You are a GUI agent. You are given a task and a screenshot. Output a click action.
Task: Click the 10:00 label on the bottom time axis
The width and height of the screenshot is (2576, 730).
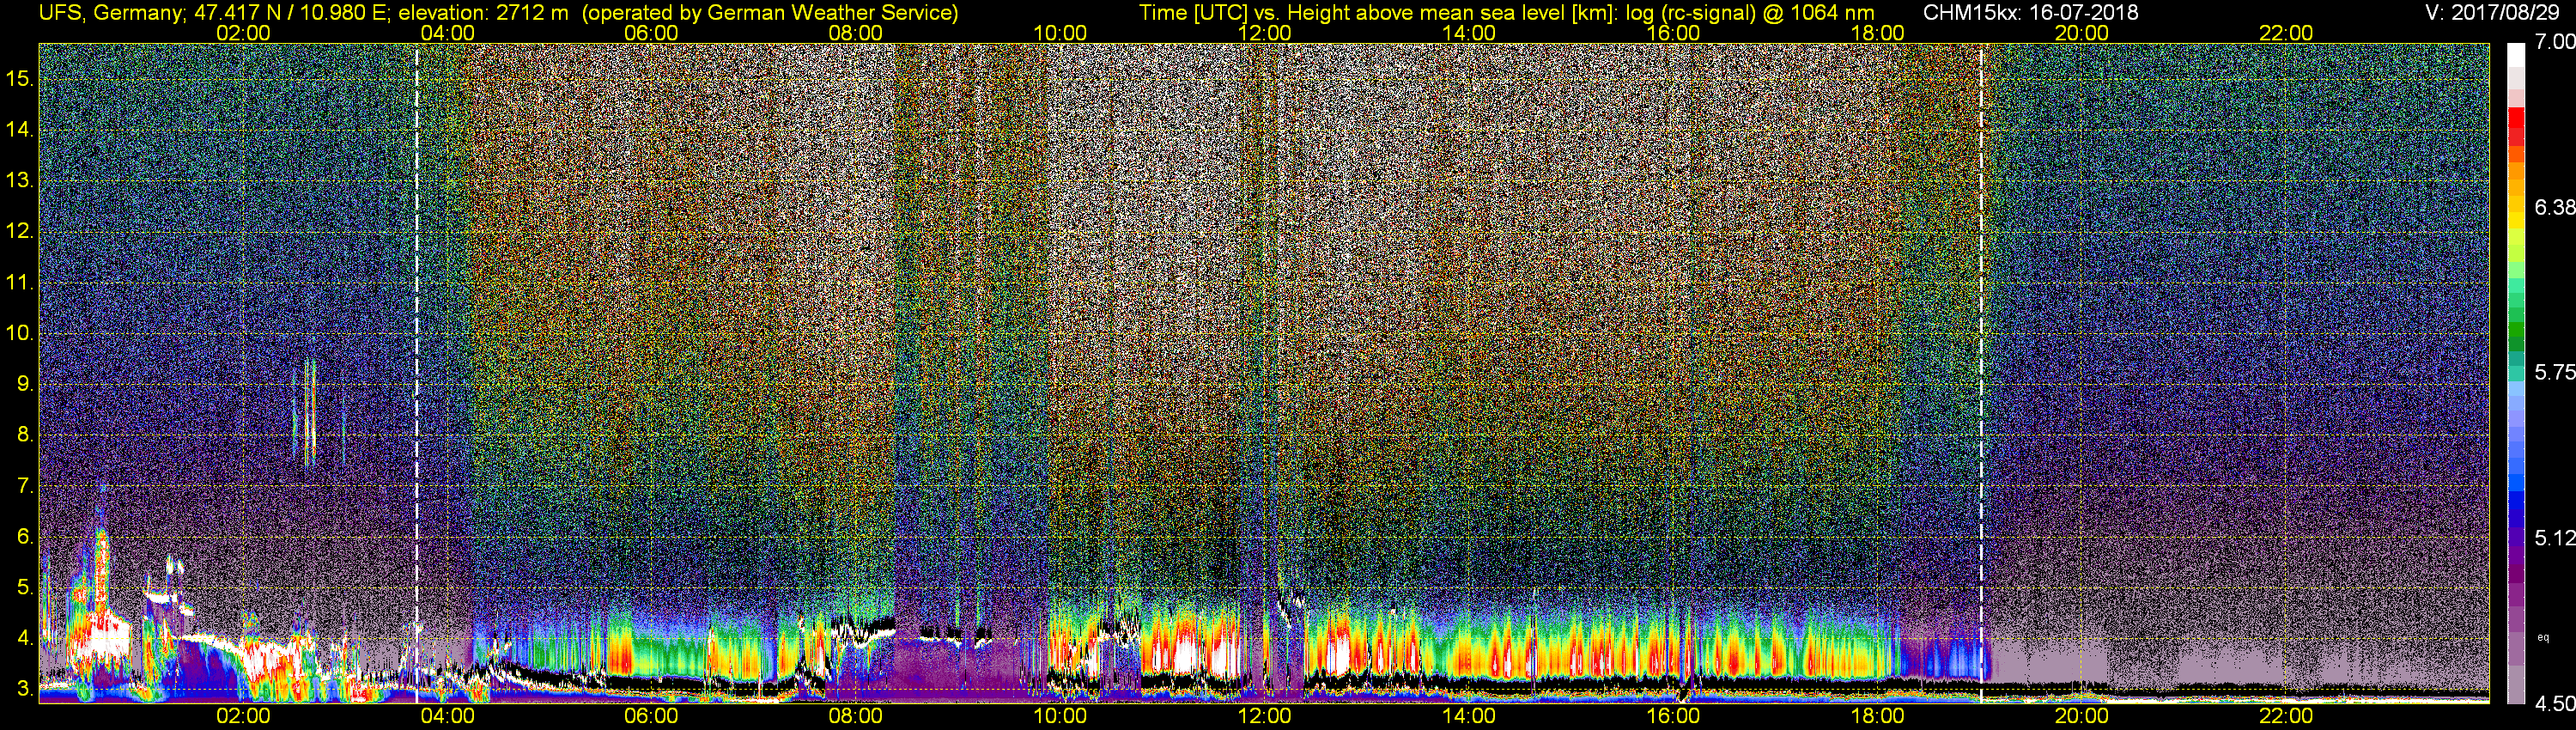pyautogui.click(x=1060, y=716)
